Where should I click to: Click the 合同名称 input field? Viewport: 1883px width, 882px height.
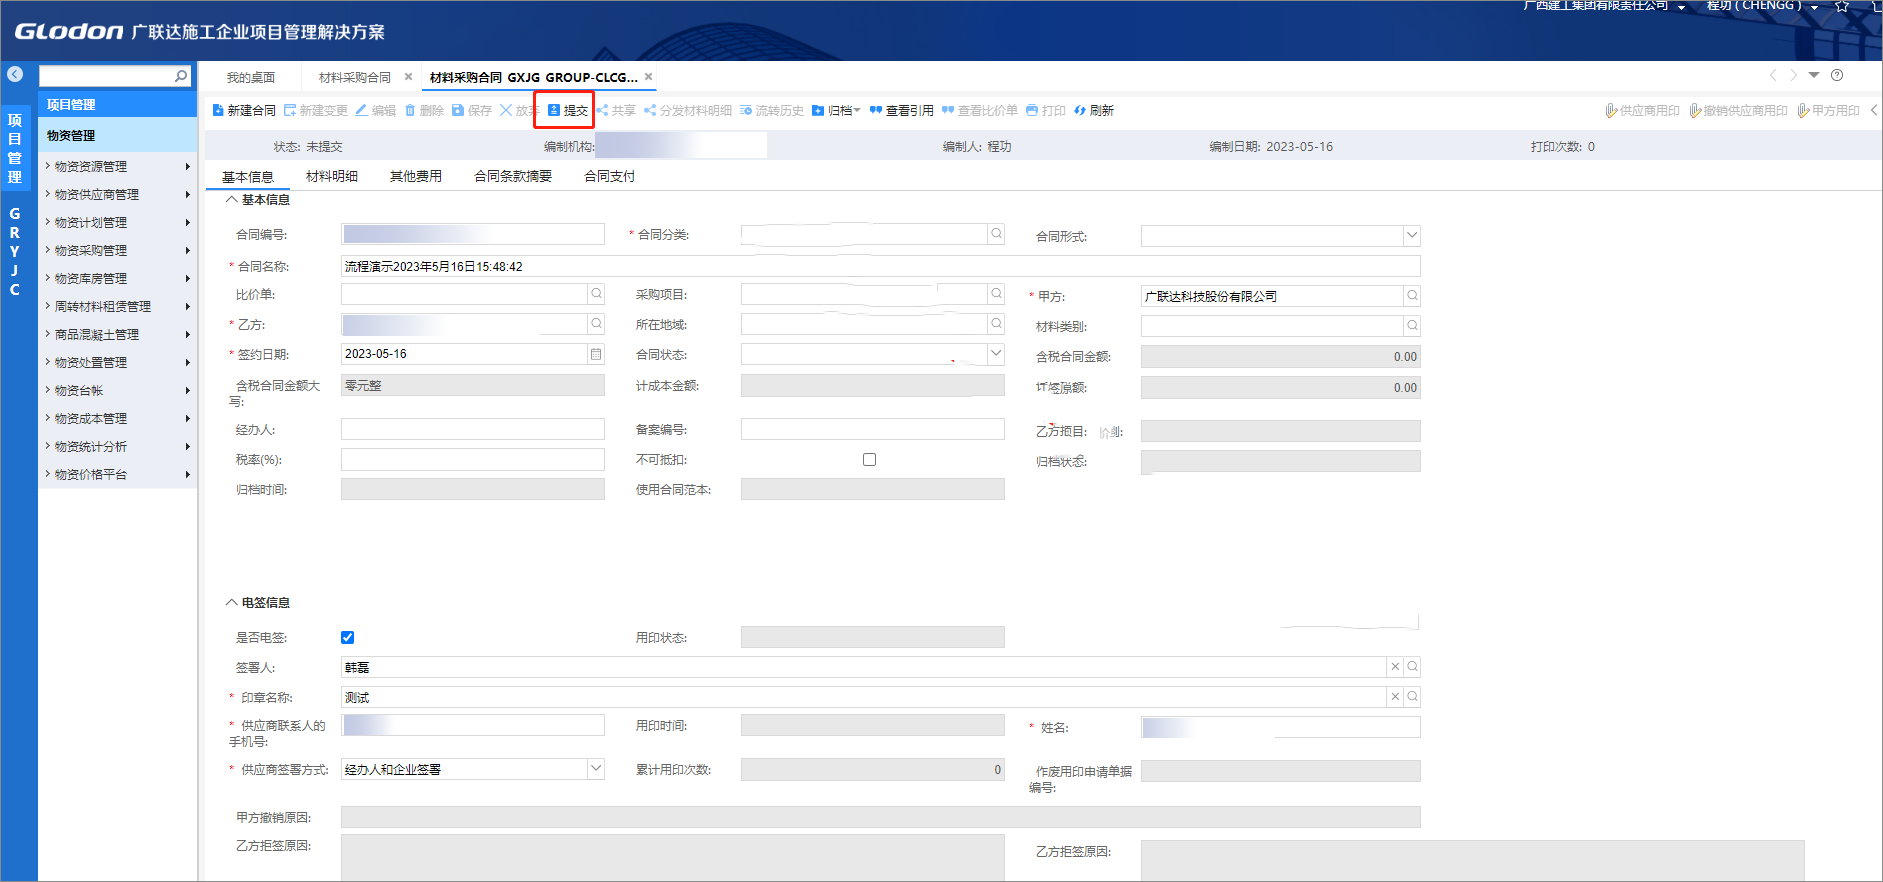point(880,267)
